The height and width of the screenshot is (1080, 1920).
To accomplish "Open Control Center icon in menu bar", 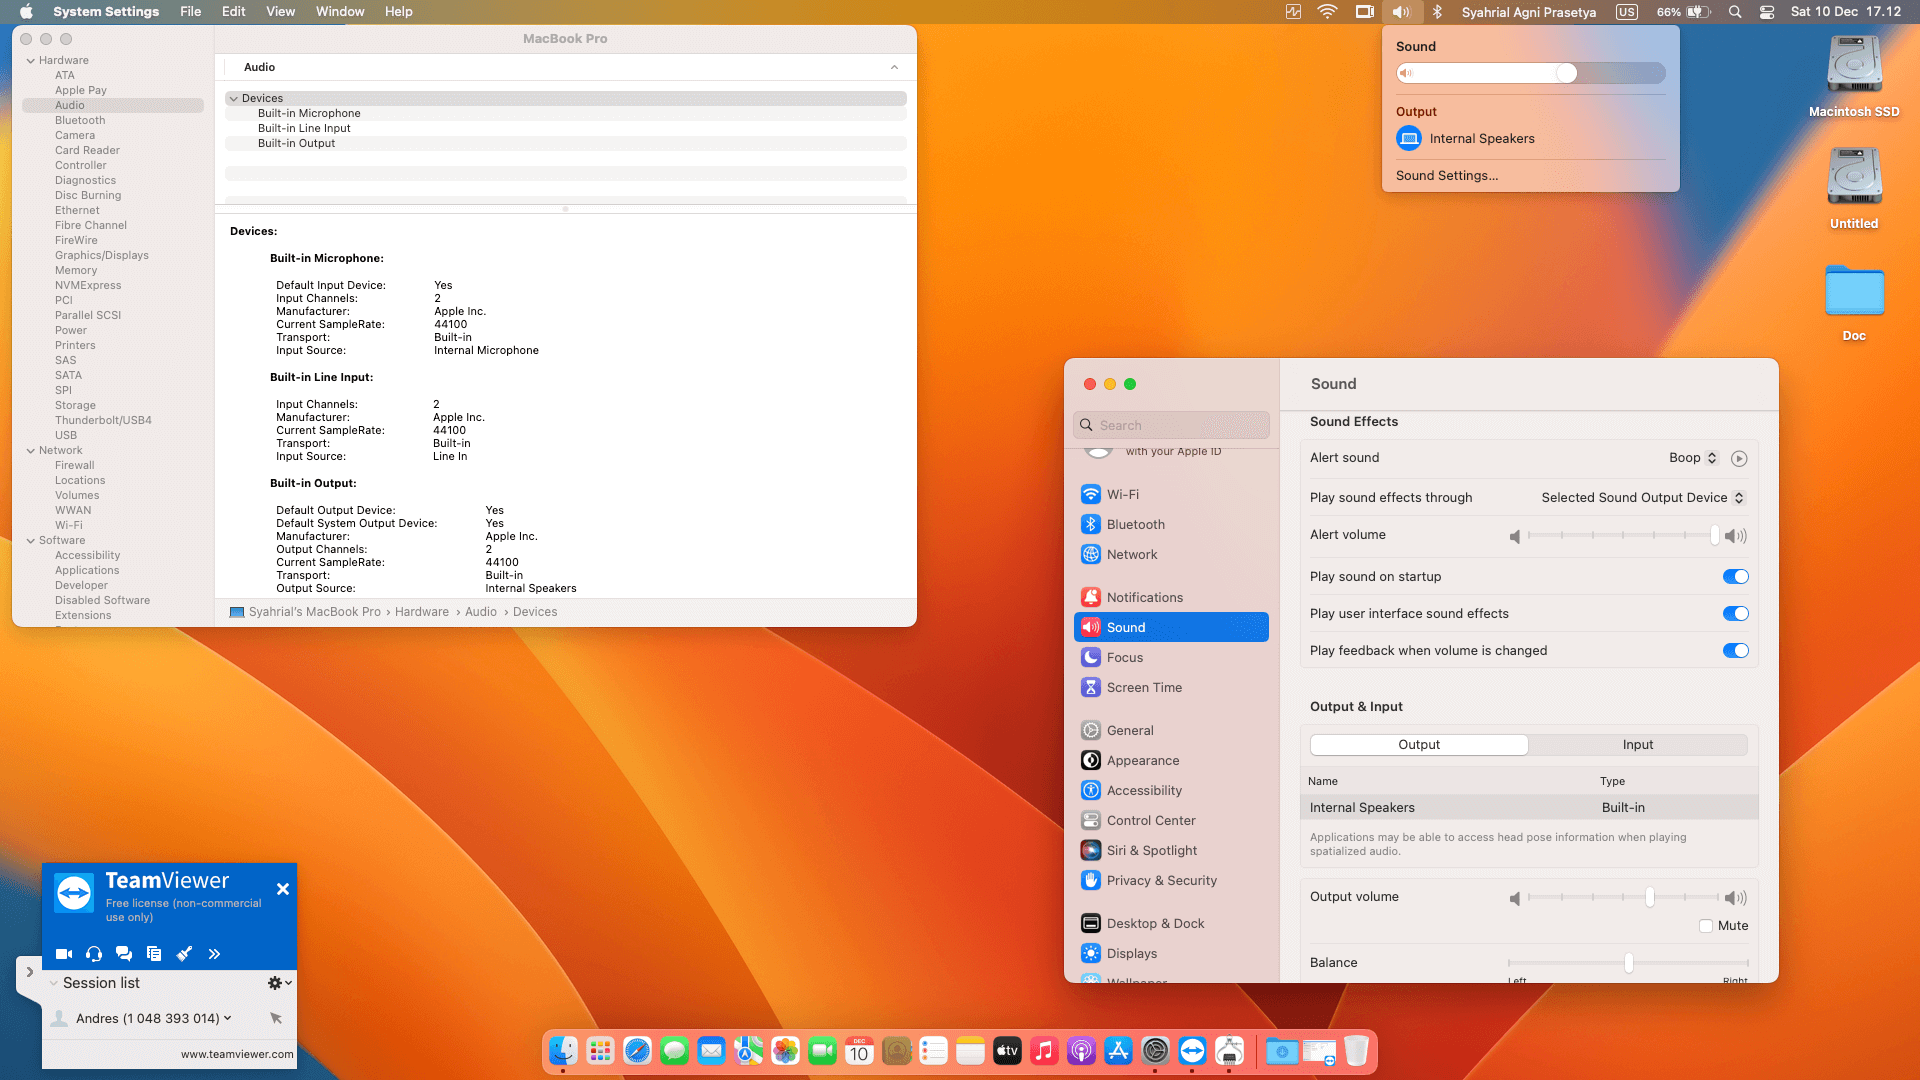I will point(1767,12).
